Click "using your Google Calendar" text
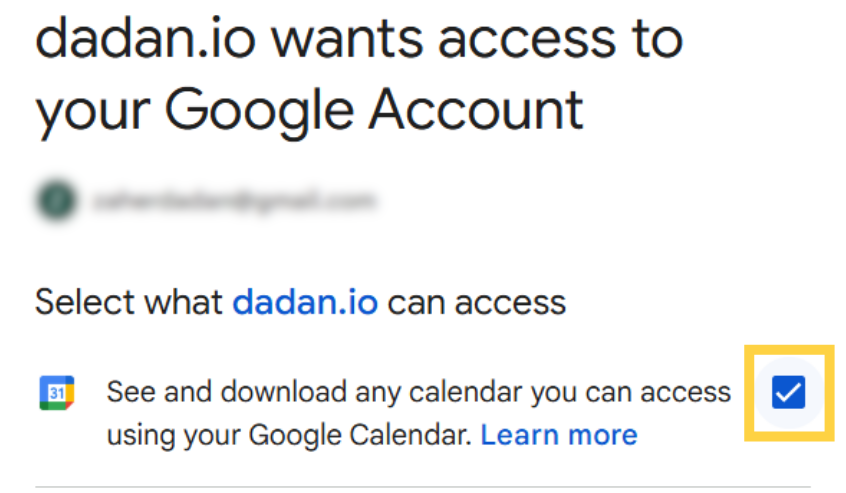The image size is (846, 493). click(x=289, y=435)
